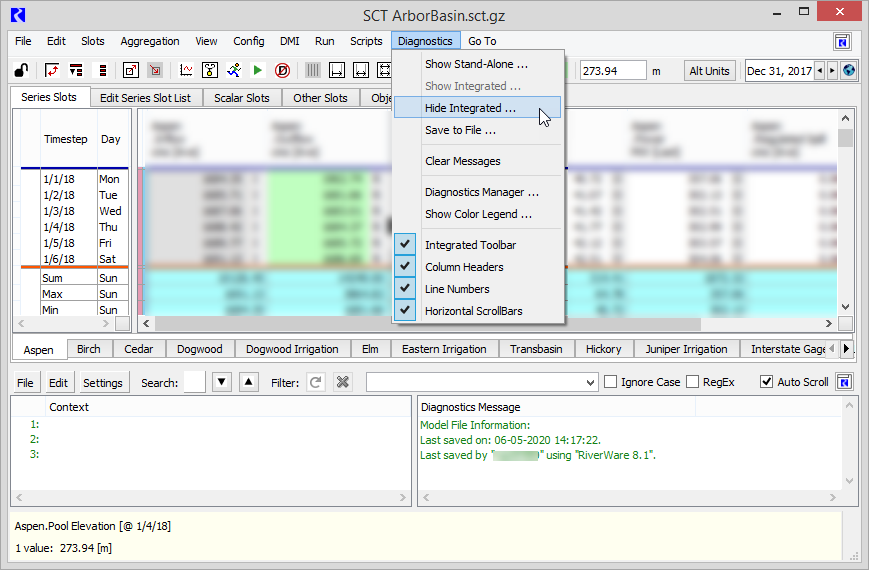The height and width of the screenshot is (570, 869).
Task: Expand the filter text dropdown
Action: (590, 382)
